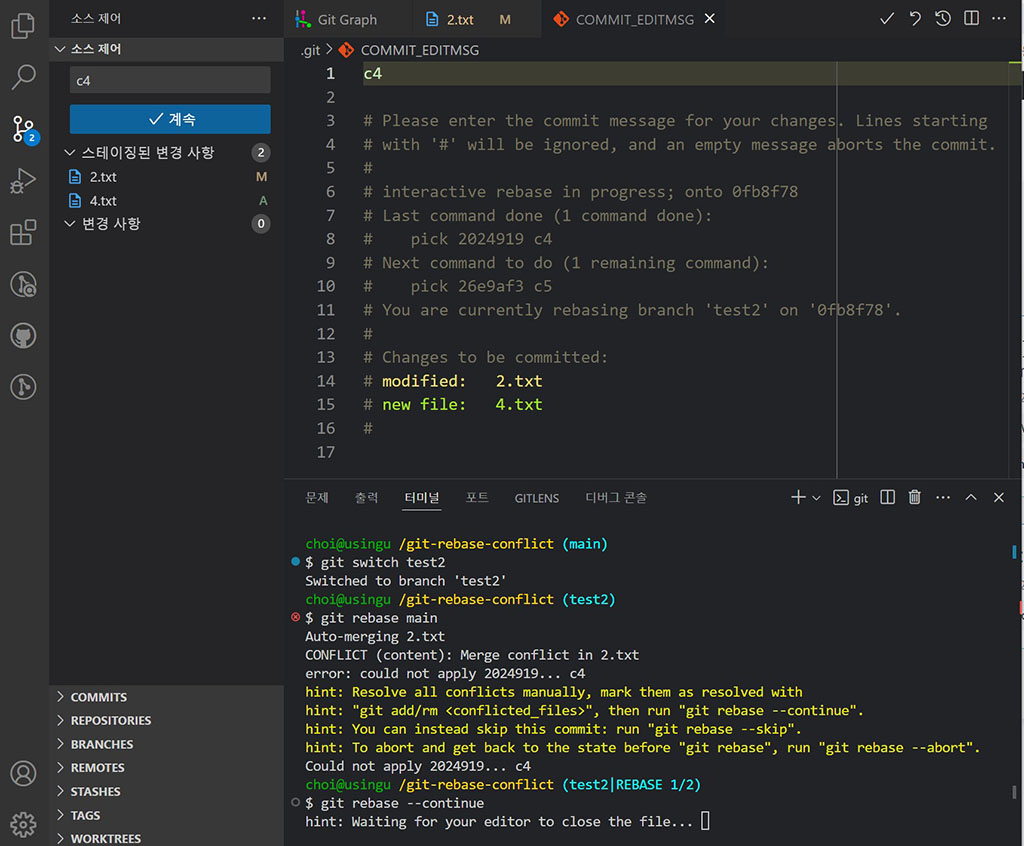Screen dimensions: 1024x846
Task: Expand the STASHES section
Action: [x=95, y=791]
